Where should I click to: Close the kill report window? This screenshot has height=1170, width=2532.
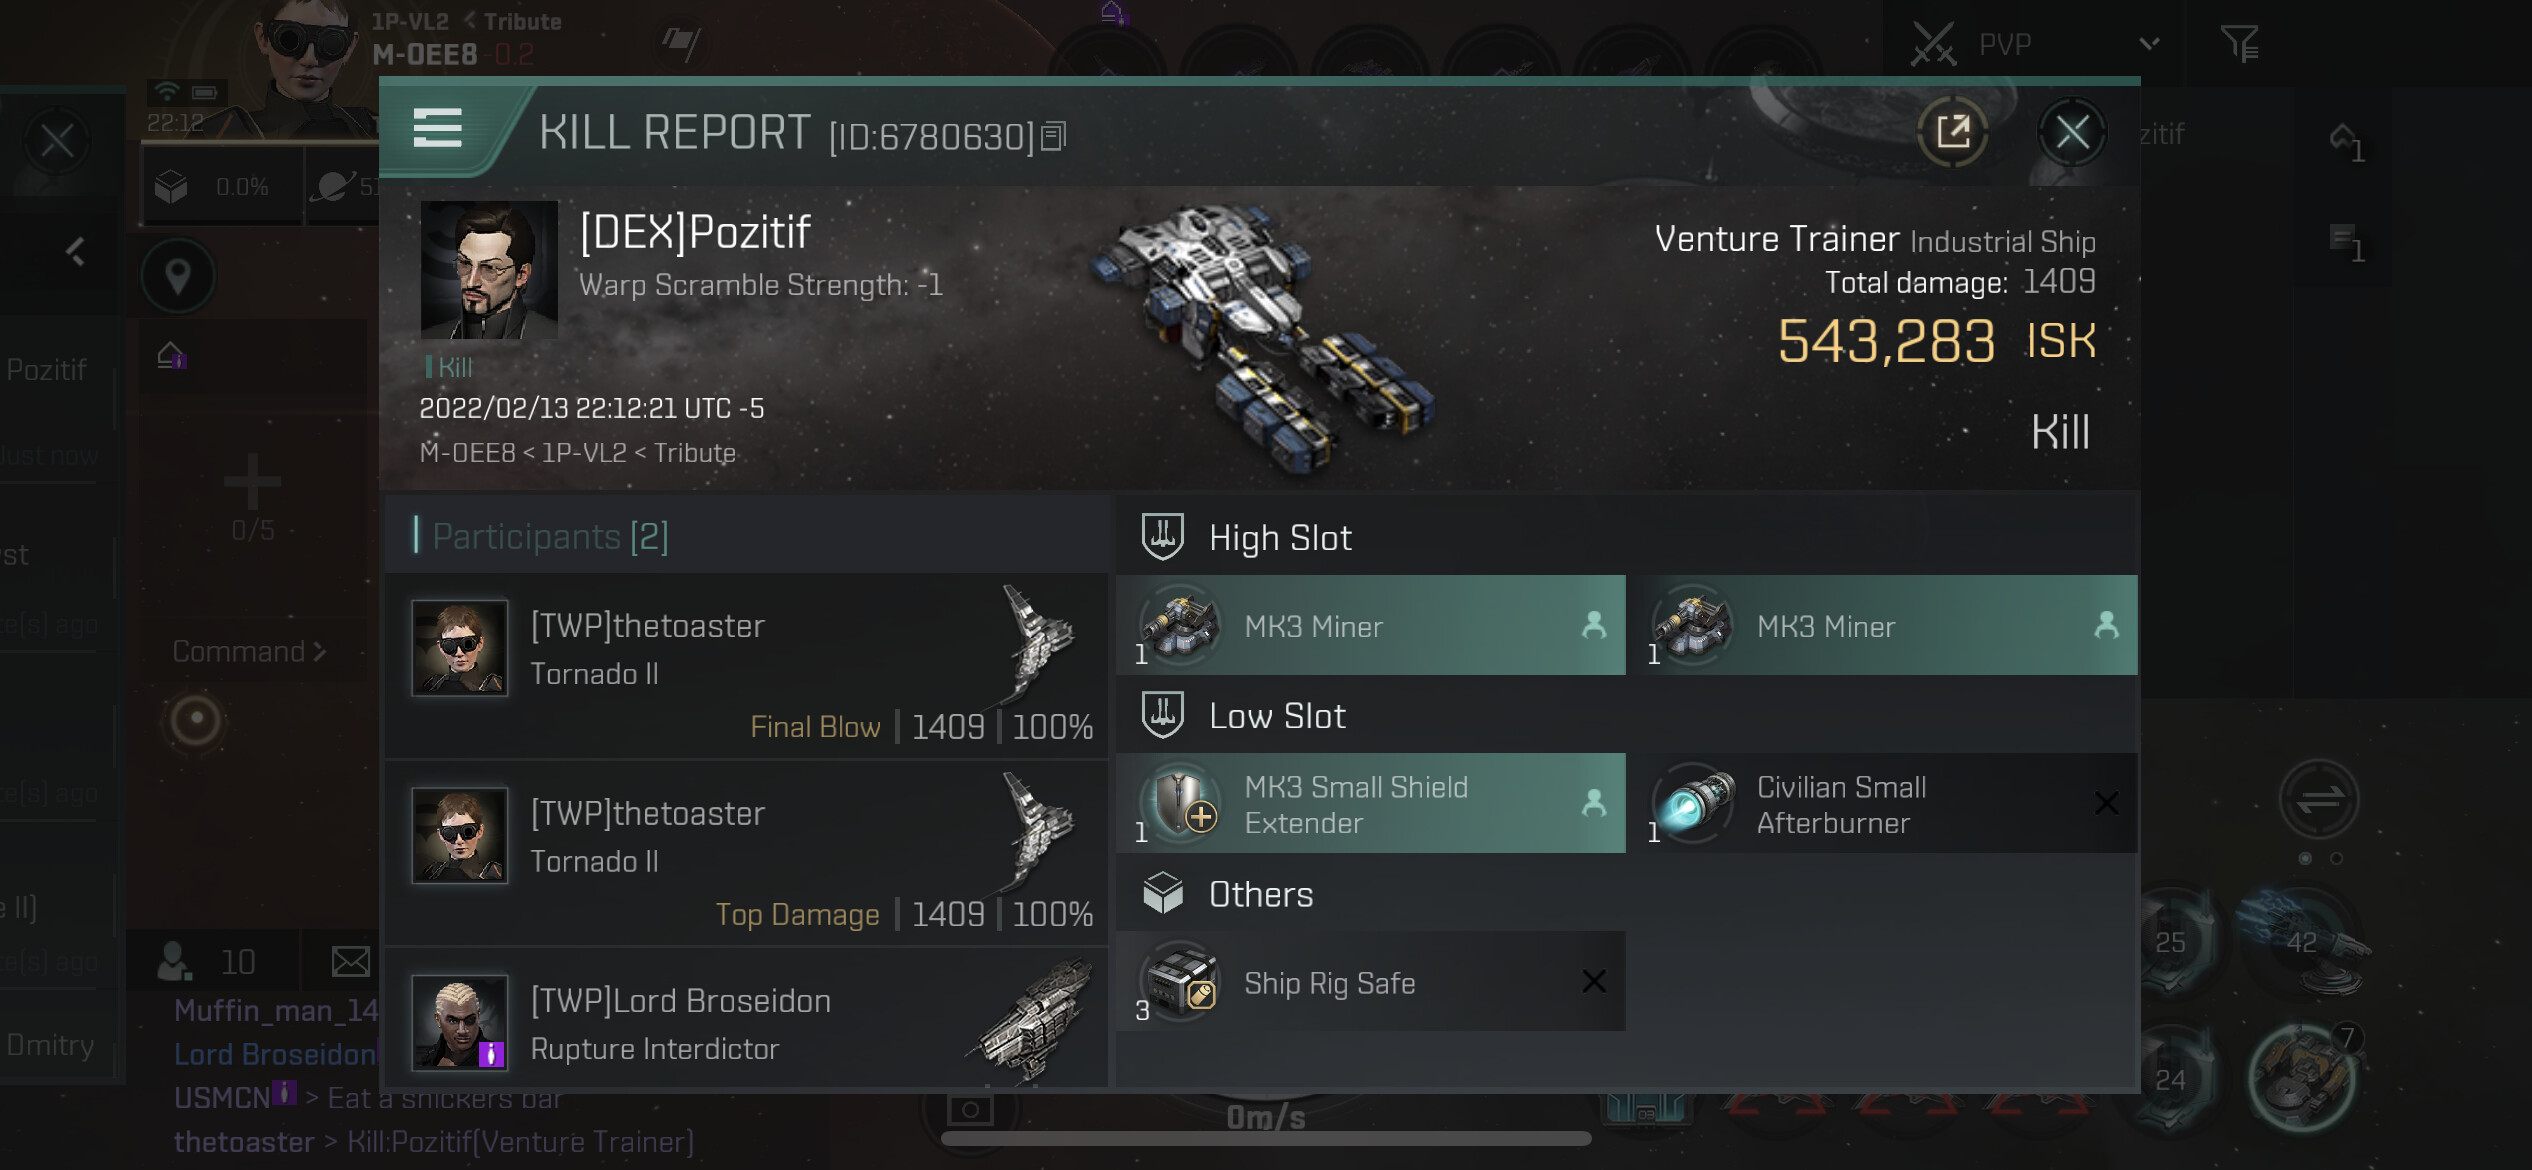pos(2072,132)
